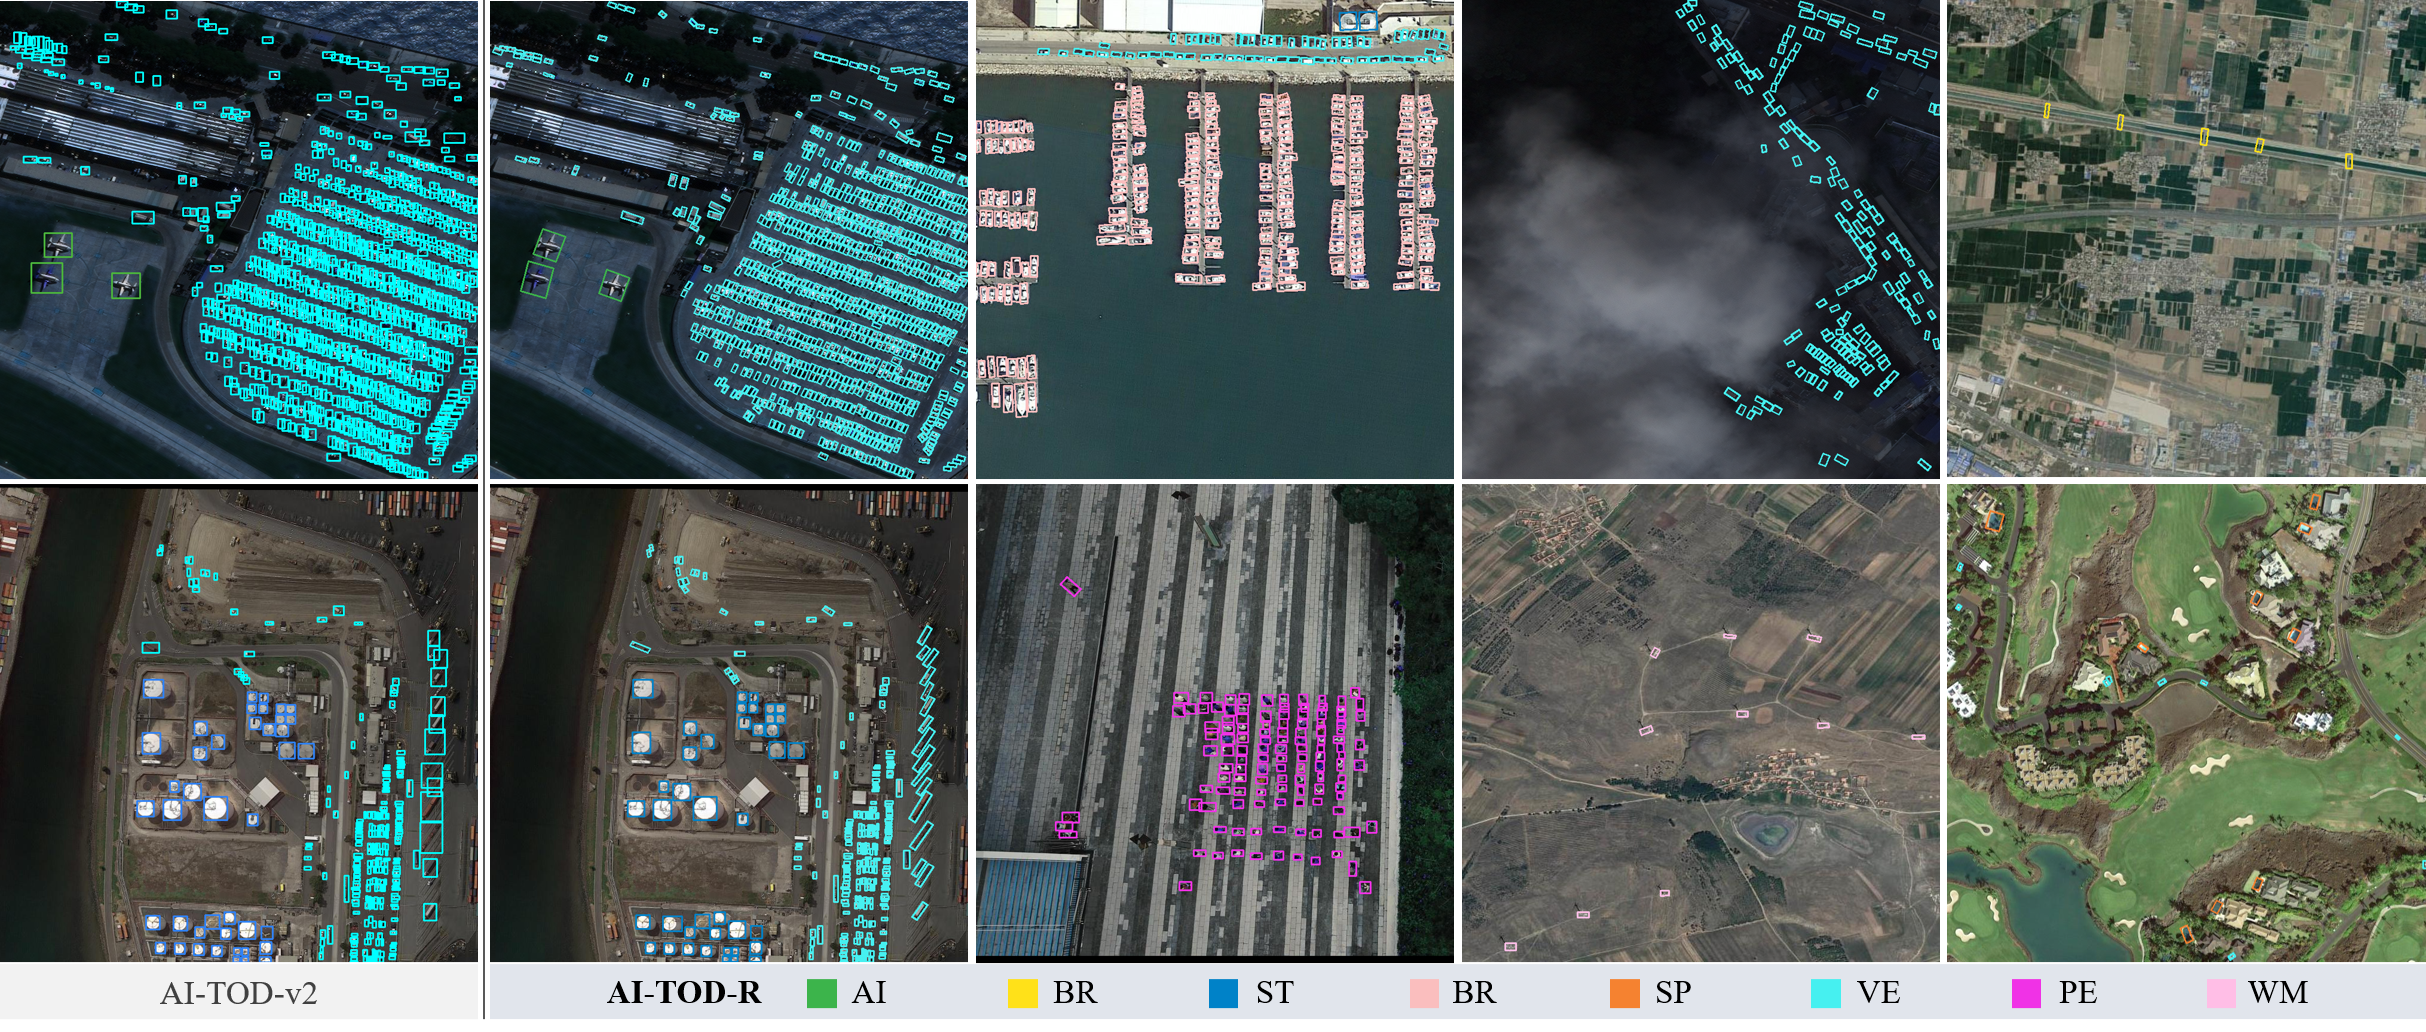Image resolution: width=2426 pixels, height=1032 pixels.
Task: Select the storage tank port image with rotated boxes
Action: [729, 723]
